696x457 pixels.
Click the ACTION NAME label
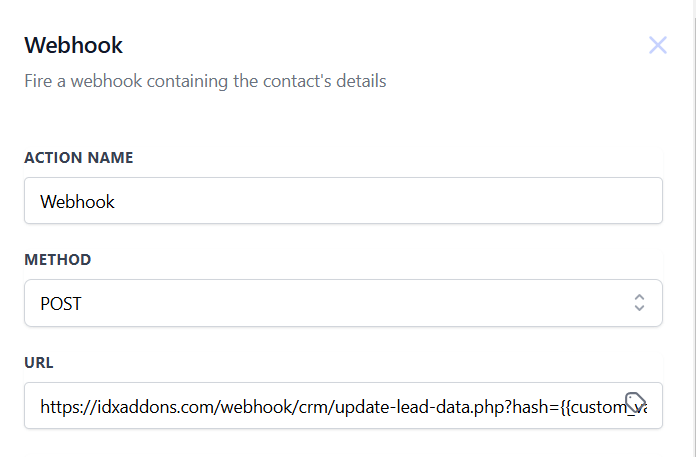79,158
